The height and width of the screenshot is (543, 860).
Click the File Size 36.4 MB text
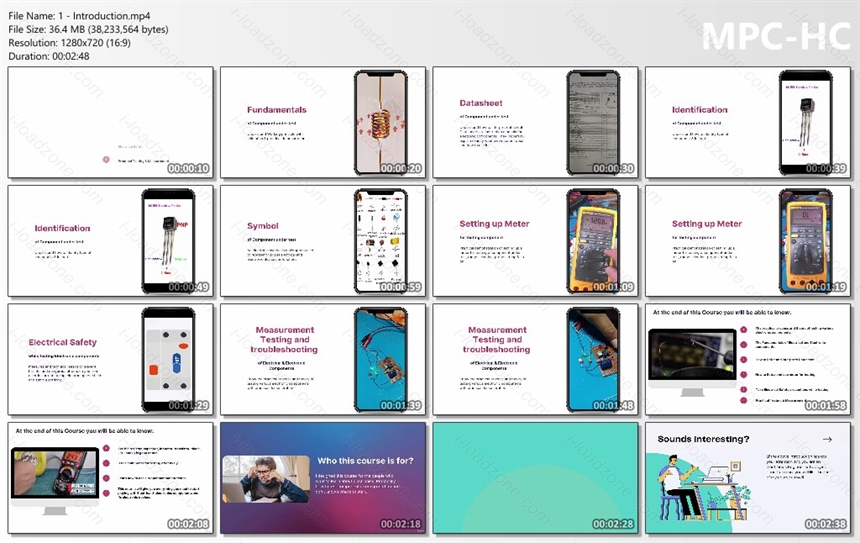88,29
